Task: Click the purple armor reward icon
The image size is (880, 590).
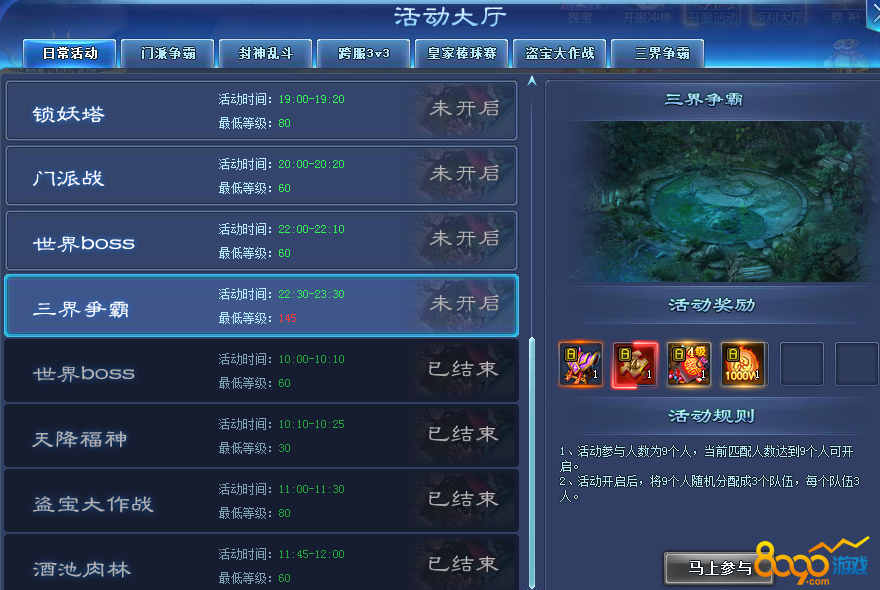Action: [x=581, y=364]
